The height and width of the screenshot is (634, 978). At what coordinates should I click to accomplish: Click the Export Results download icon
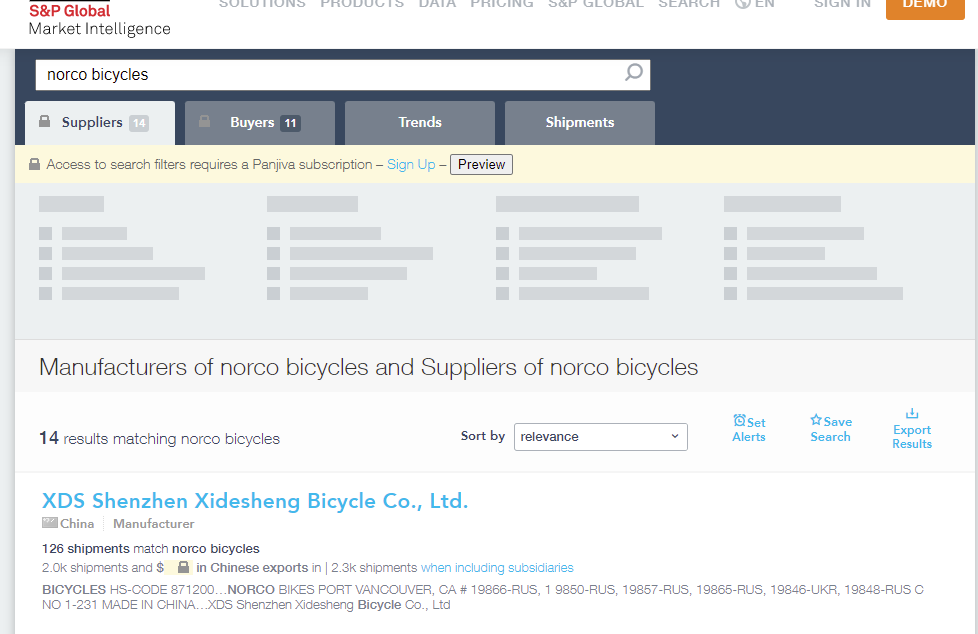point(911,414)
